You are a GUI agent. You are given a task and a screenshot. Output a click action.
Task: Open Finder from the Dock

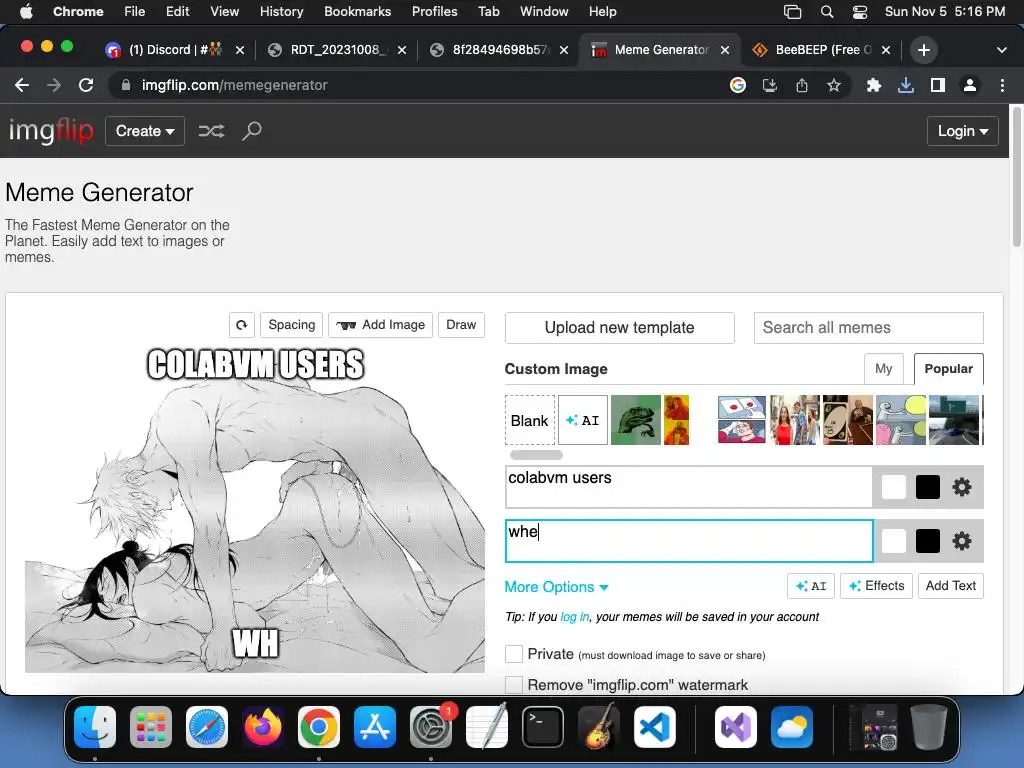coord(95,727)
